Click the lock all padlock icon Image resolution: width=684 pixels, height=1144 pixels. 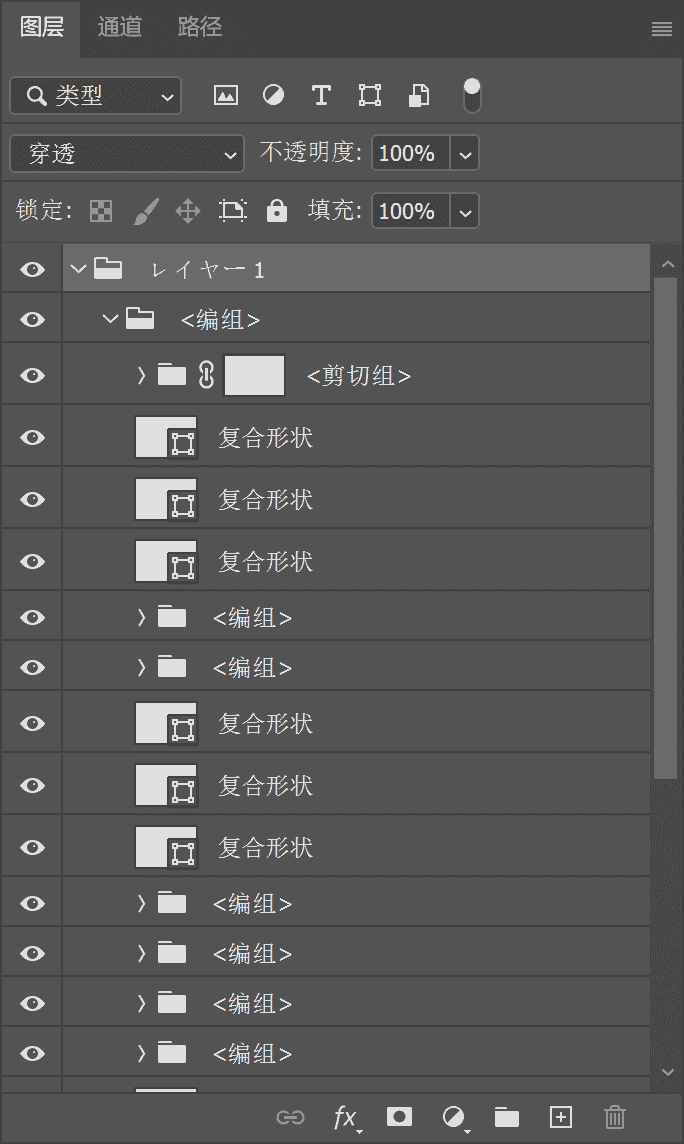pyautogui.click(x=277, y=211)
